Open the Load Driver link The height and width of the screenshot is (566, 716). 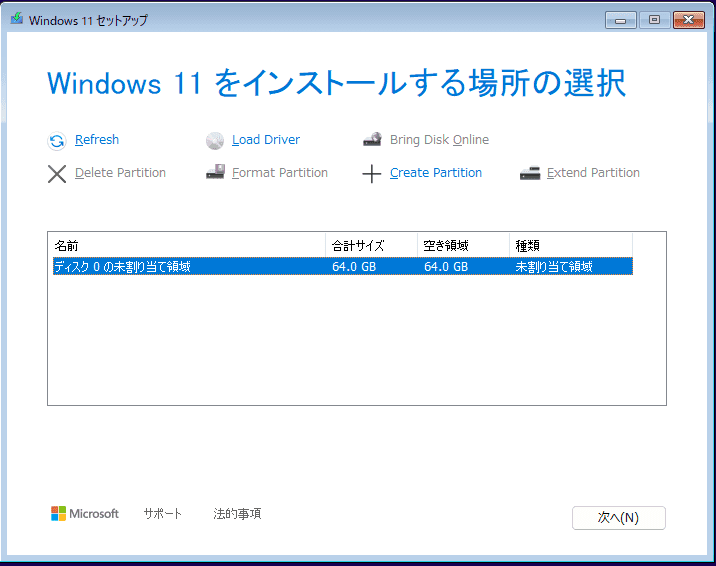point(266,140)
